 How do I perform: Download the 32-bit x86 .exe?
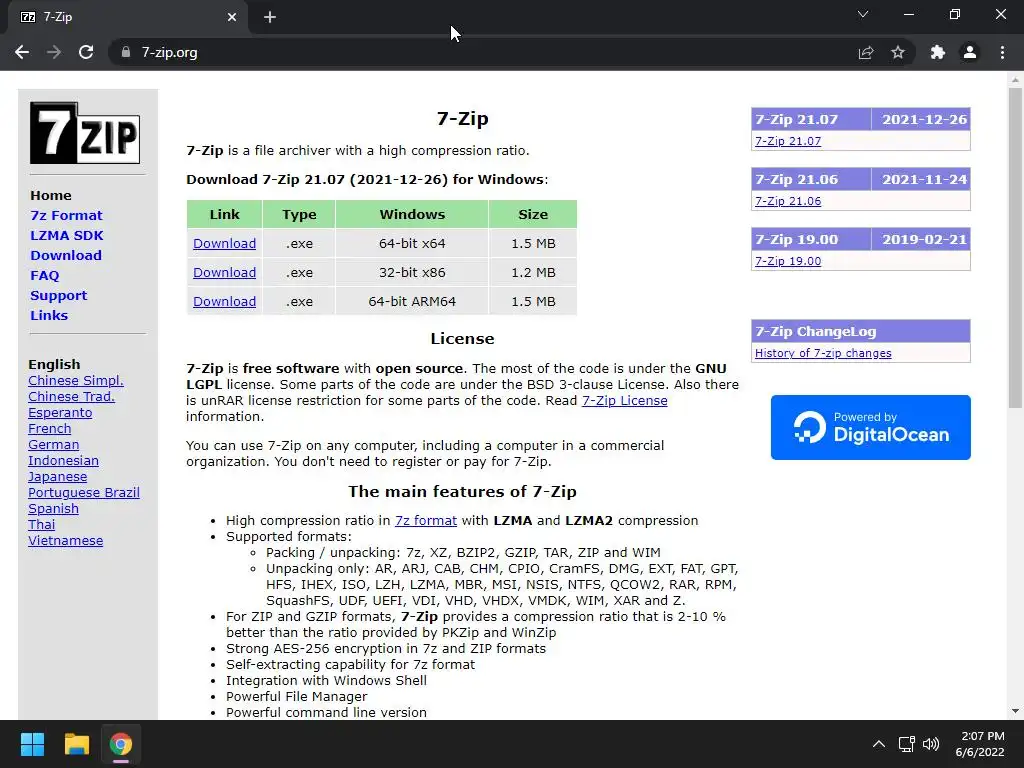[x=224, y=272]
